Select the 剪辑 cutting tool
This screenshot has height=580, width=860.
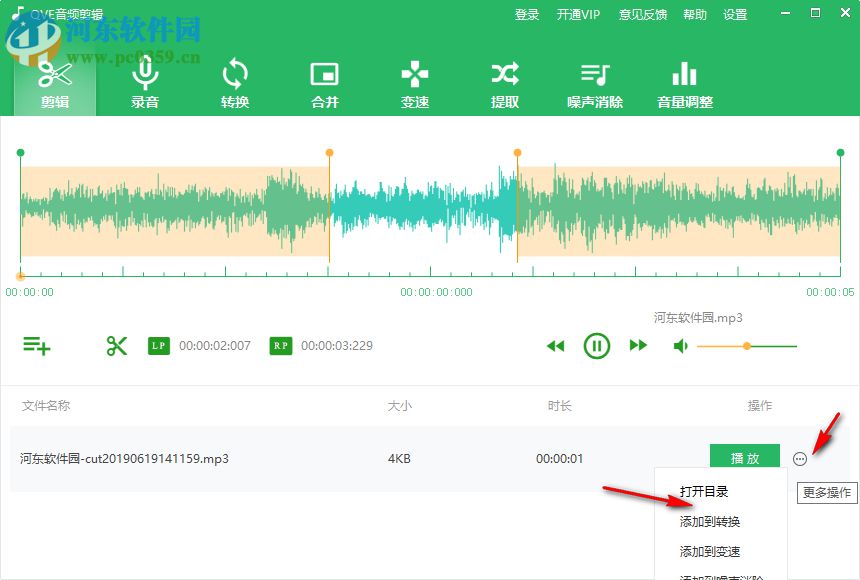tap(54, 83)
